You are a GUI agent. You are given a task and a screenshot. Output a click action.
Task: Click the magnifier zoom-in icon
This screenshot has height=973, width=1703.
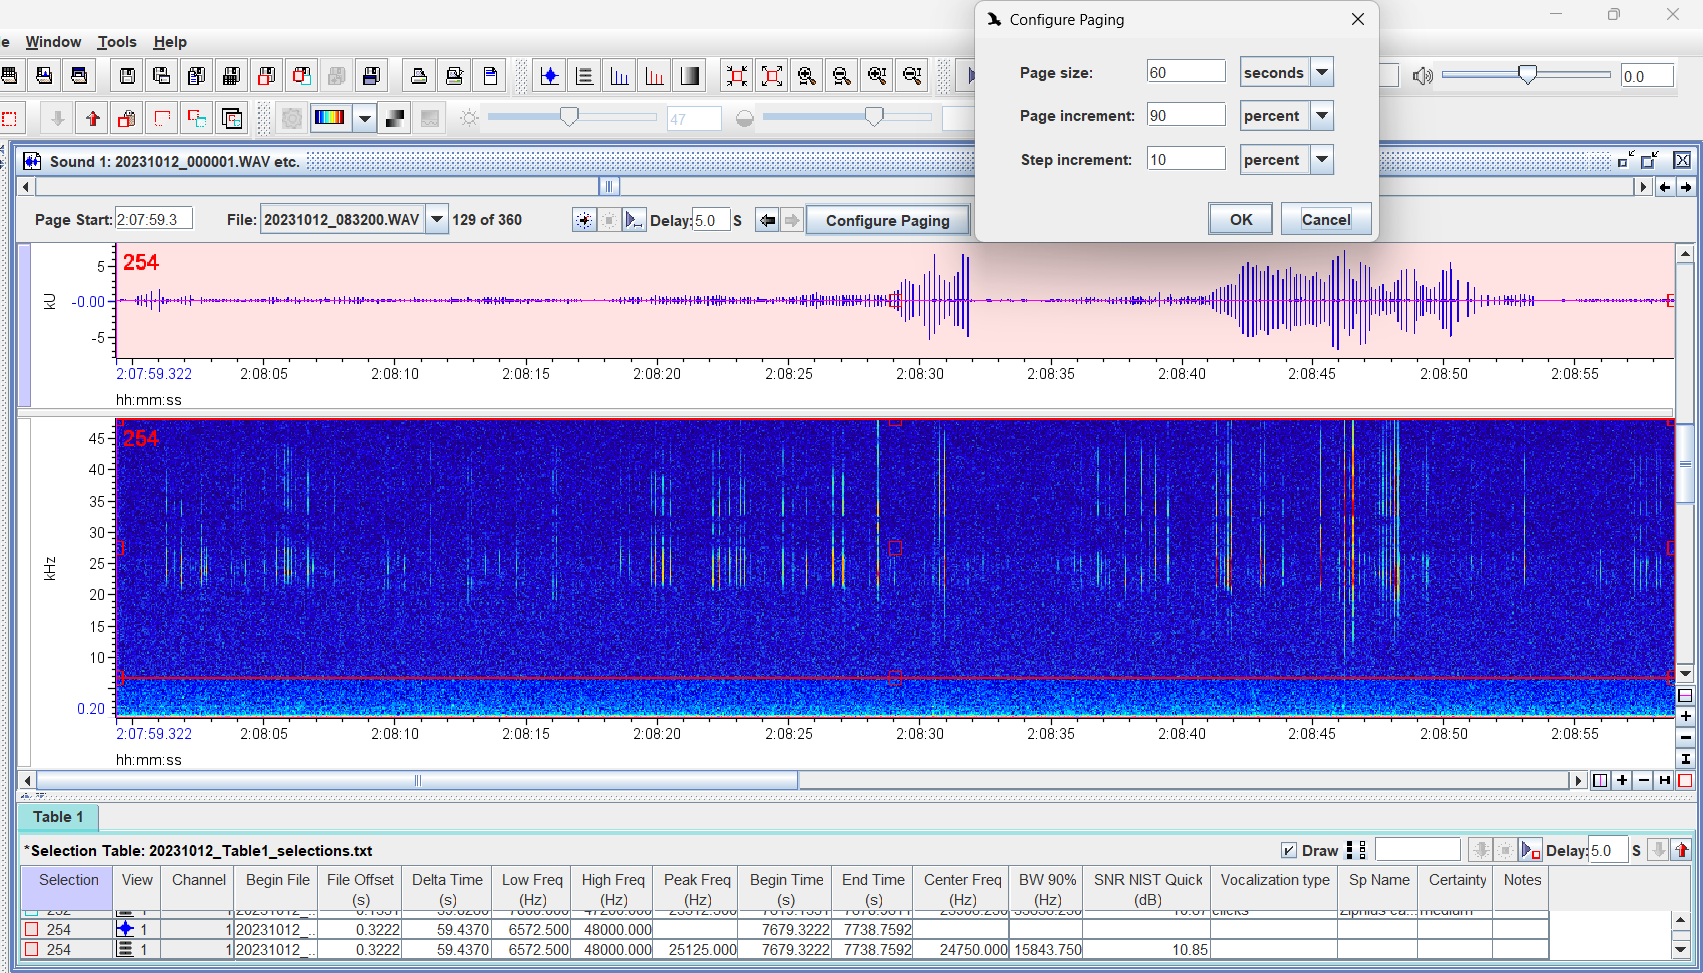[807, 76]
